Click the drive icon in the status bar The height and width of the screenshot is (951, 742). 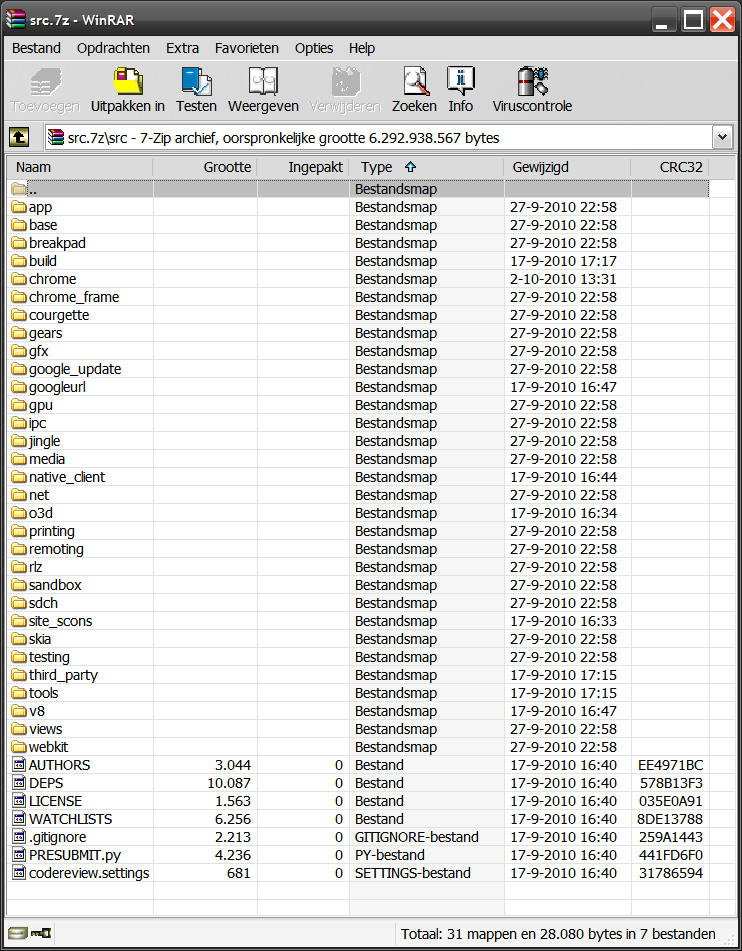tap(18, 933)
